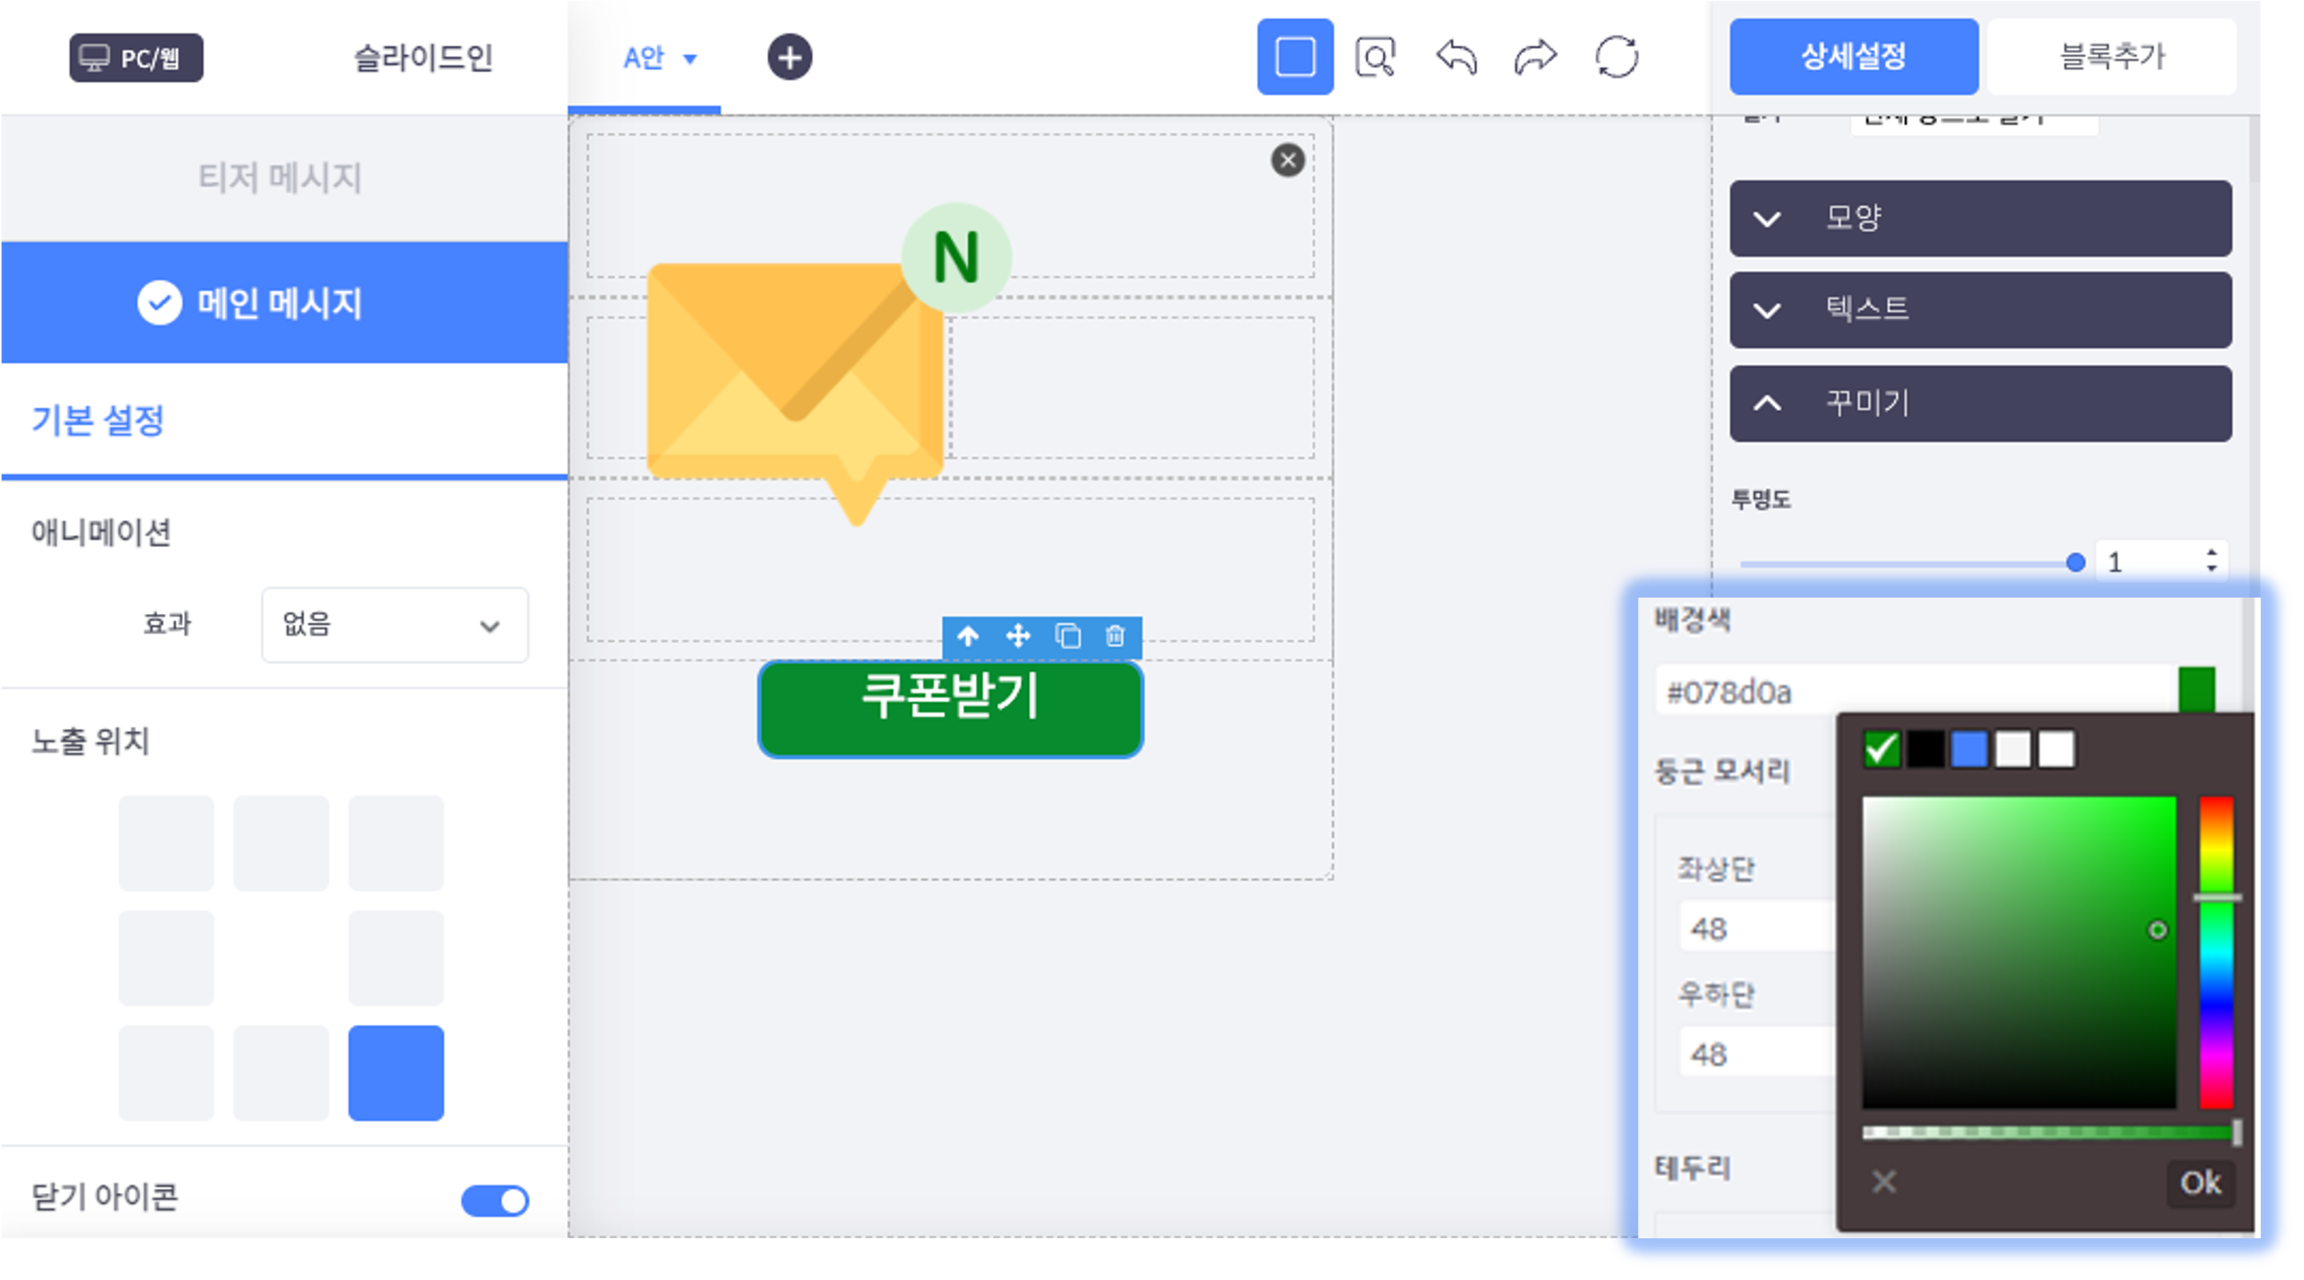Click the move-up arrow on block toolbar
Screen dimensions: 2304x1280
point(967,636)
